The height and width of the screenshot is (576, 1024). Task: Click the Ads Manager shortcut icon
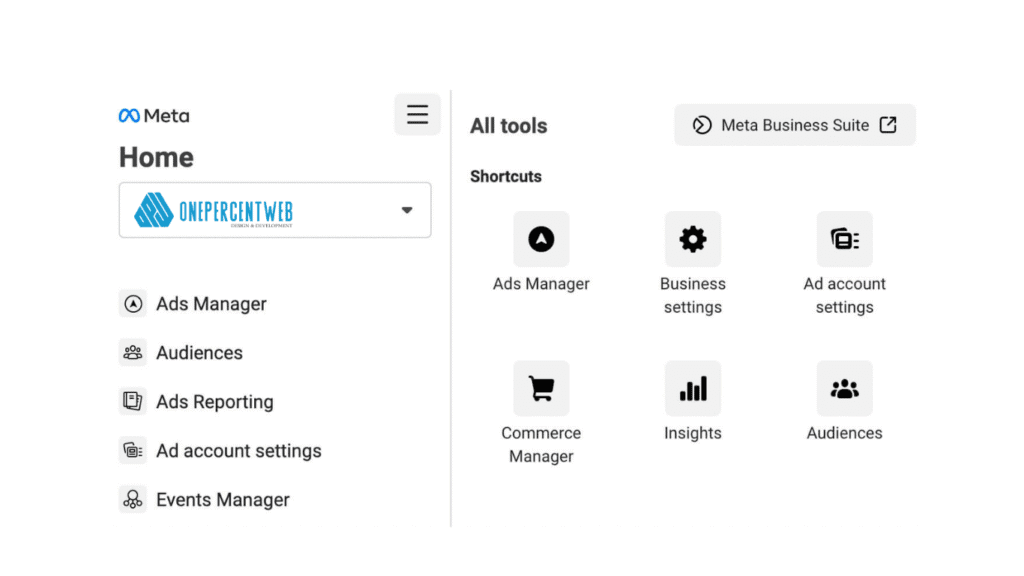point(541,239)
